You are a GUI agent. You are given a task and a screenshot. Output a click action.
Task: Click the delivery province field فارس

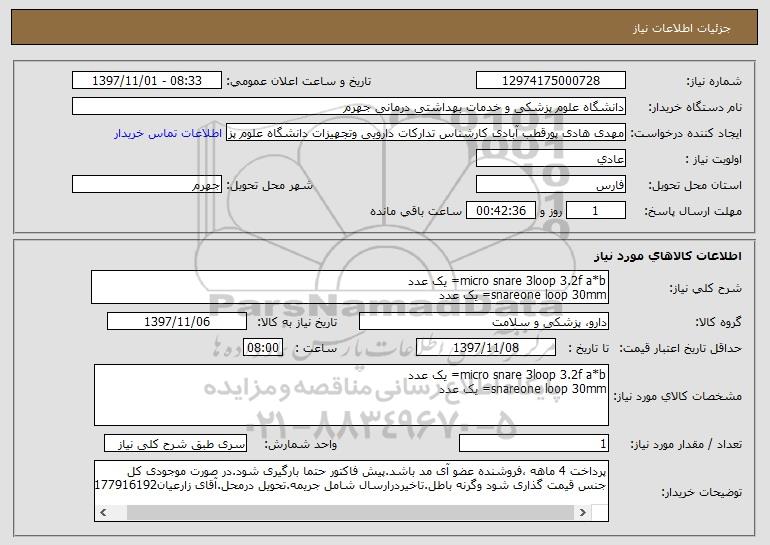[550, 185]
